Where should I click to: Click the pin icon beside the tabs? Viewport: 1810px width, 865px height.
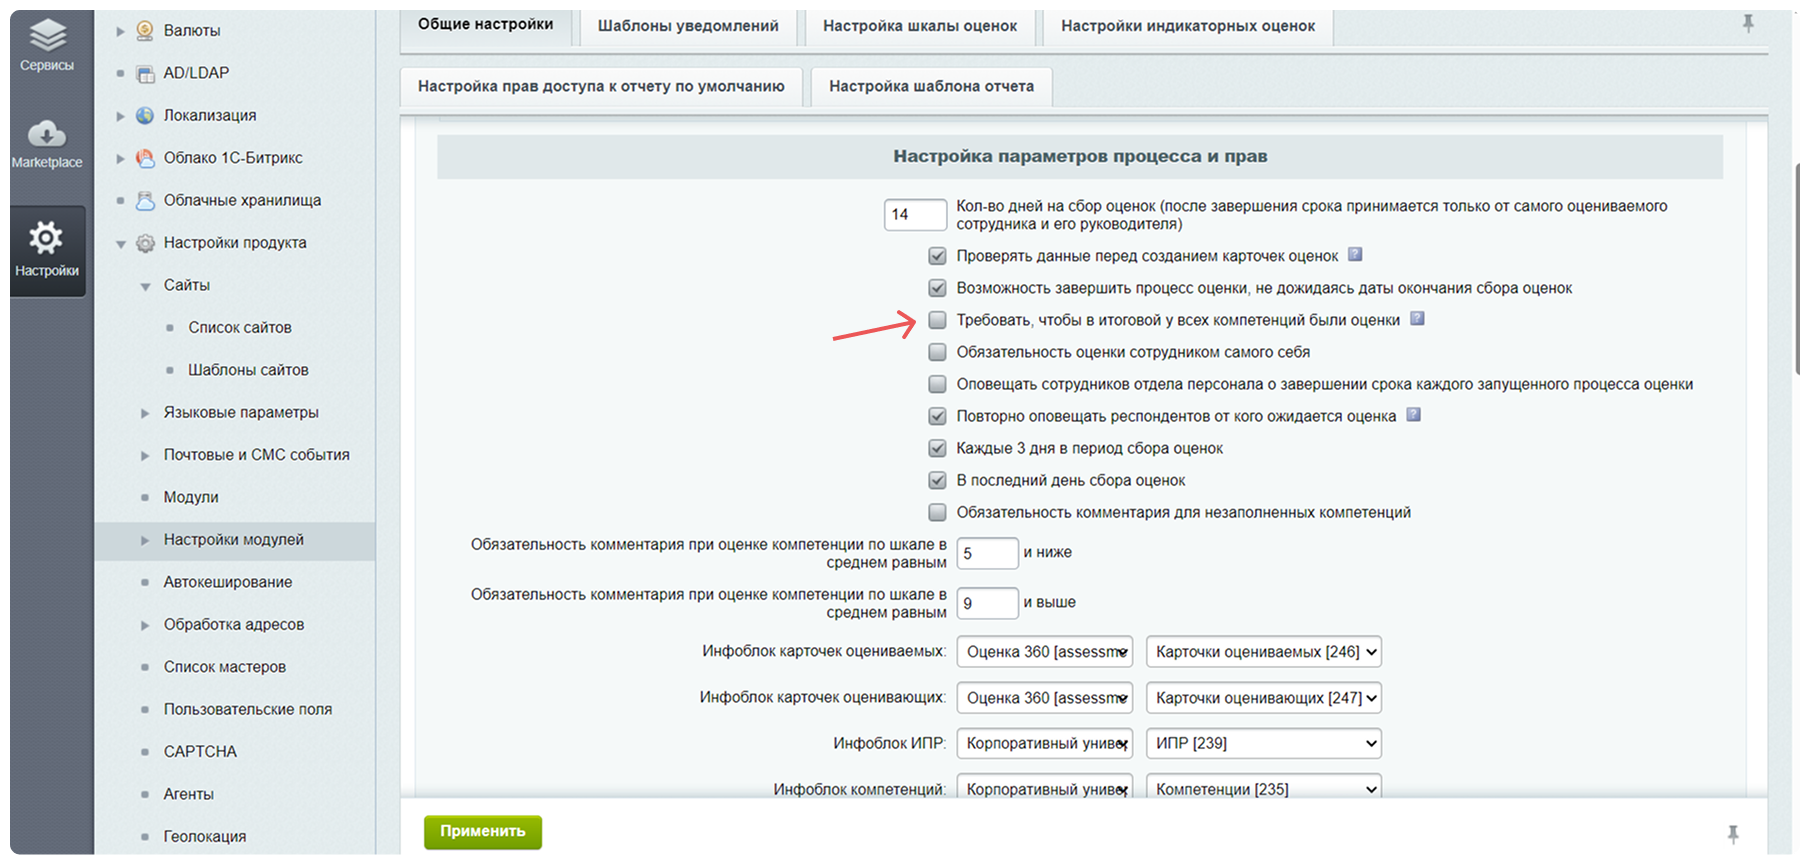[1748, 23]
